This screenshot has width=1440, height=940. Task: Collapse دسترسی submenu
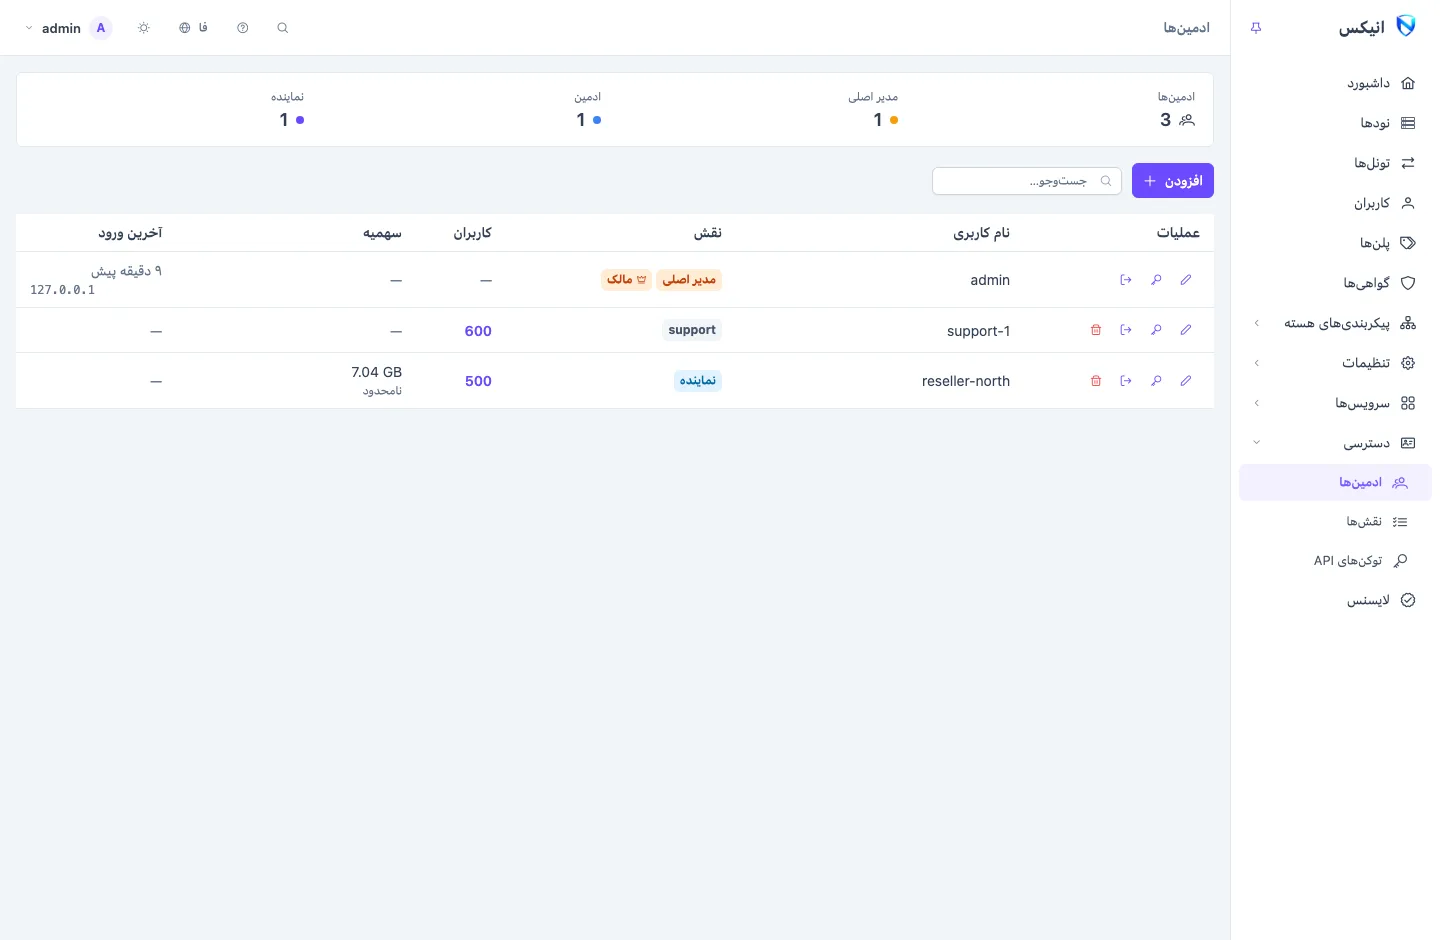pos(1335,443)
